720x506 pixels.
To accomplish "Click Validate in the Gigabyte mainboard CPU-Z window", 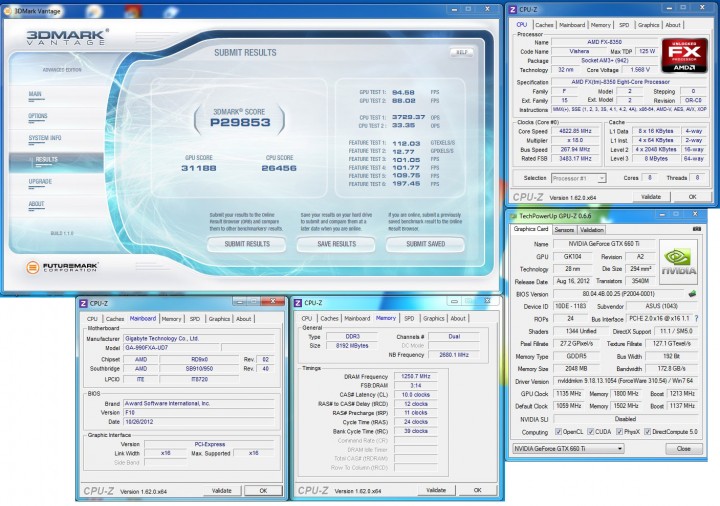I will 221,491.
